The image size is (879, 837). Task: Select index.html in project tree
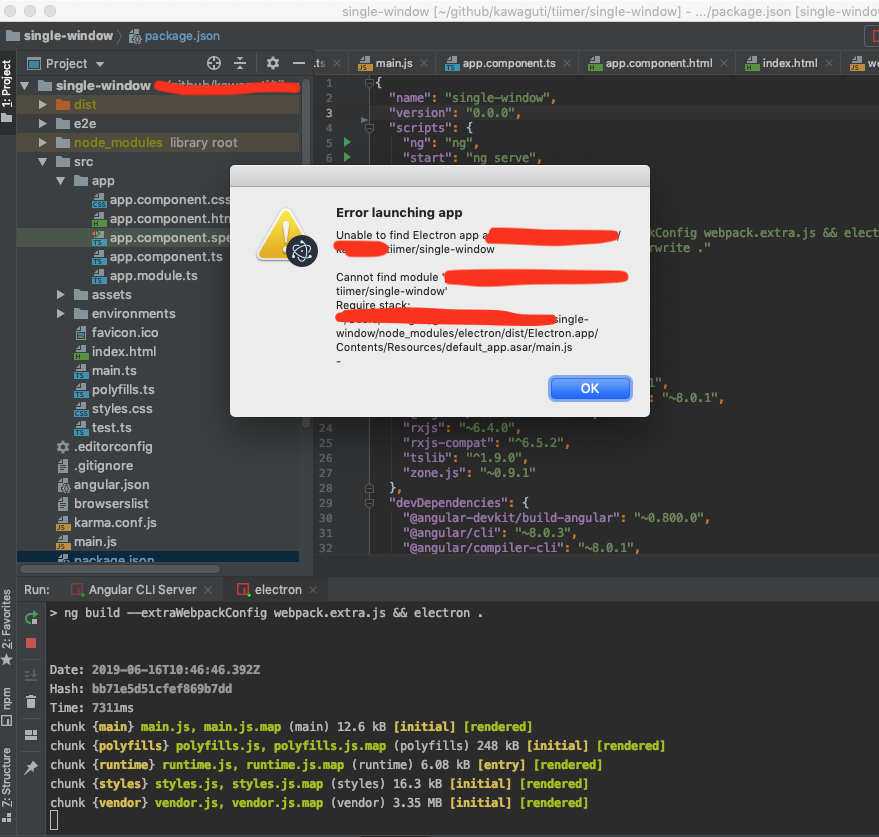pyautogui.click(x=124, y=352)
